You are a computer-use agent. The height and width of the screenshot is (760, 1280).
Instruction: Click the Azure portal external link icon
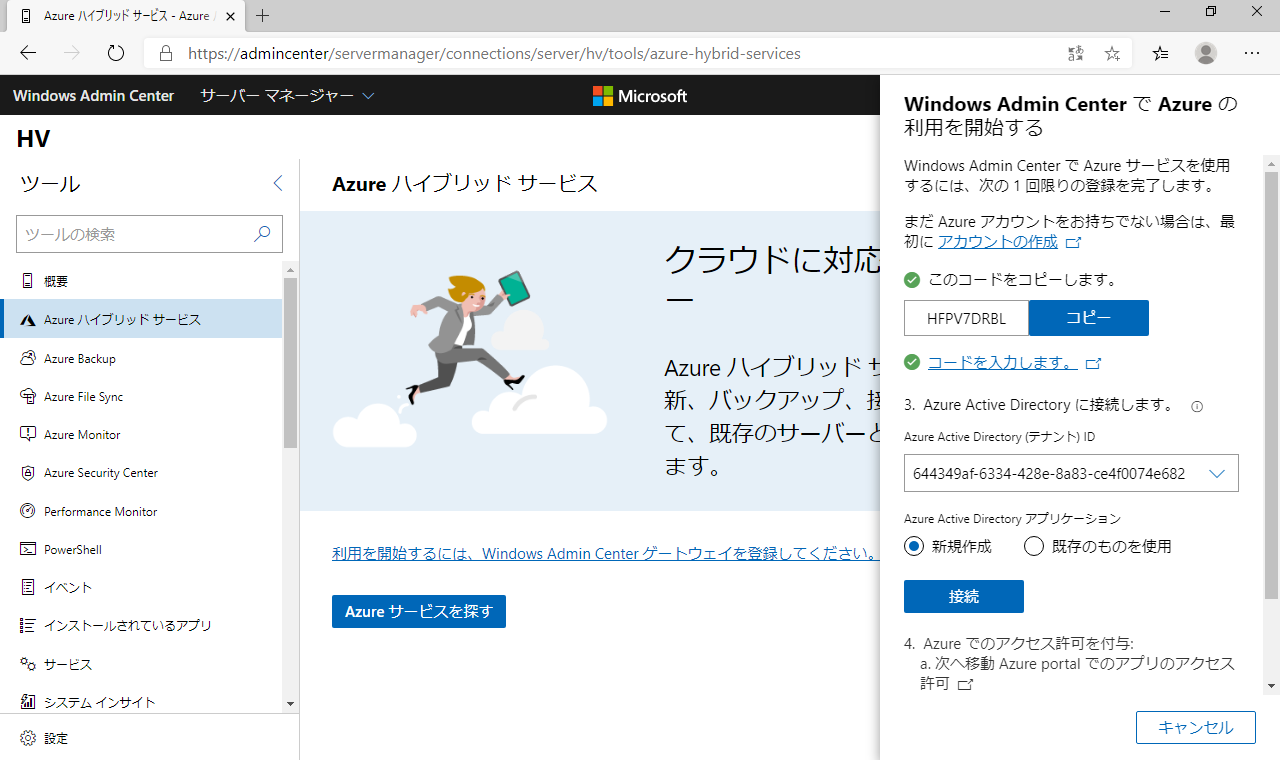pyautogui.click(x=965, y=685)
